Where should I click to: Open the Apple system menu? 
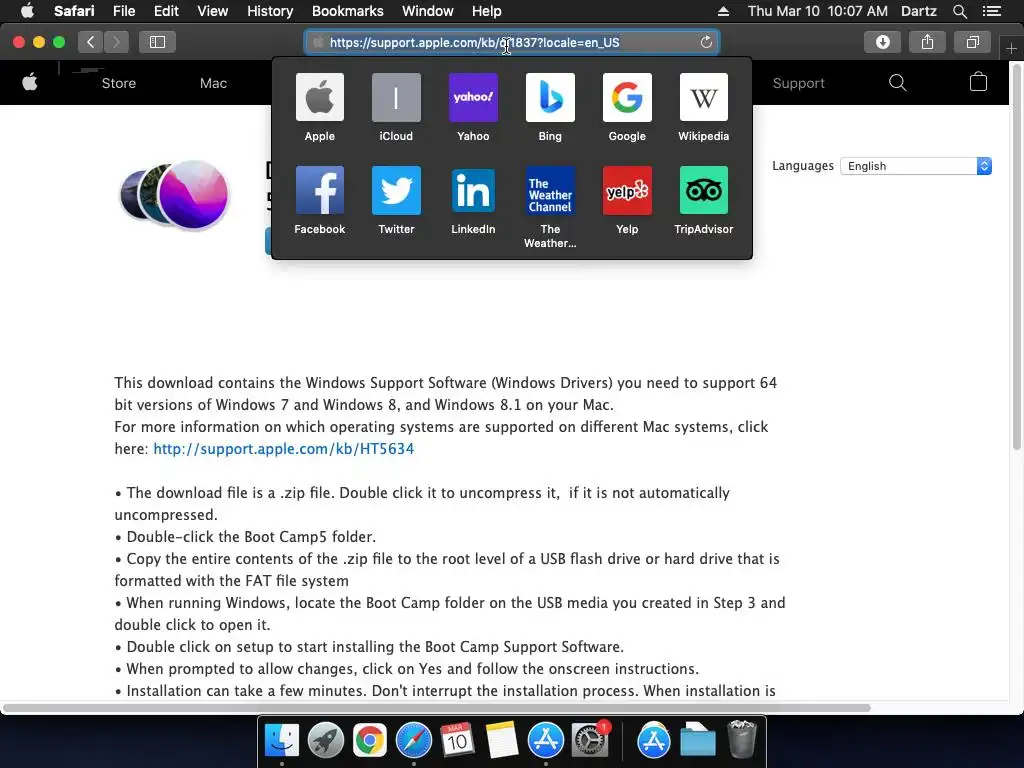[27, 11]
